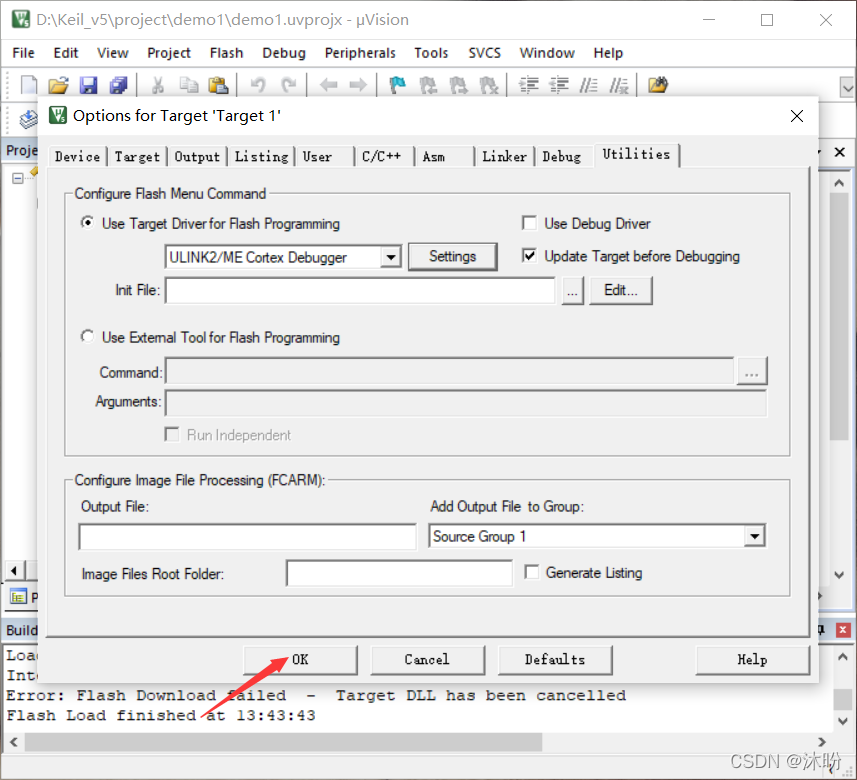Open the Source Group 1 dropdown
This screenshot has height=780, width=857.
coord(754,536)
